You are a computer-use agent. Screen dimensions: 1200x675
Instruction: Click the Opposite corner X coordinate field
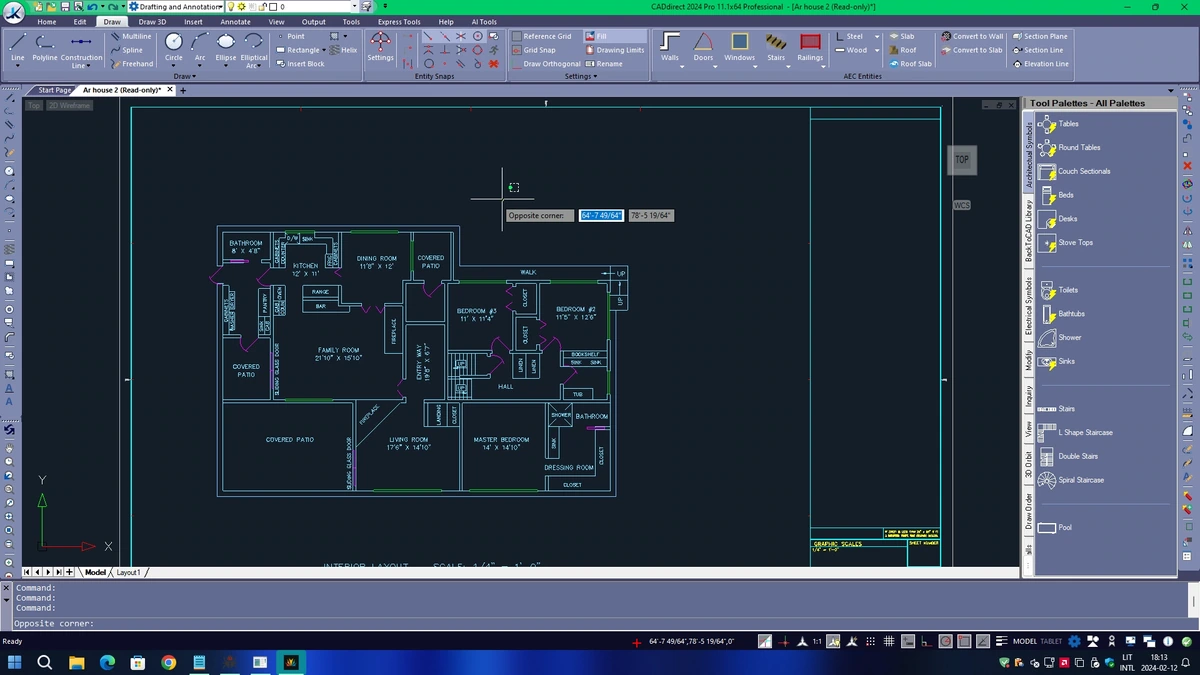[x=601, y=215]
